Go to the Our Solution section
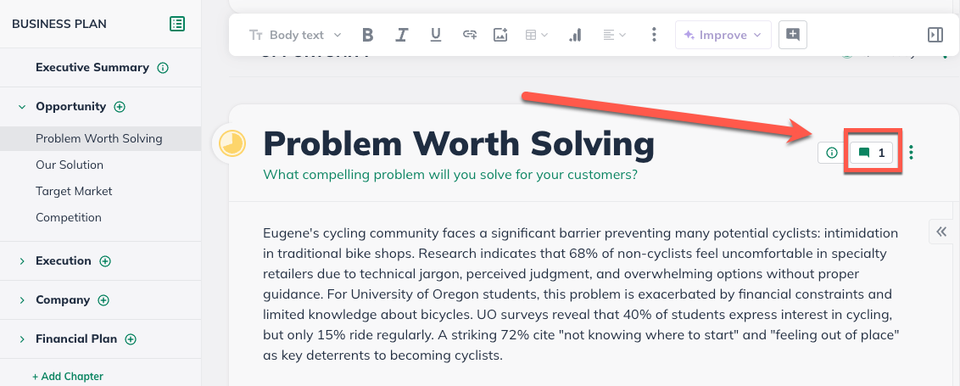 tap(69, 165)
